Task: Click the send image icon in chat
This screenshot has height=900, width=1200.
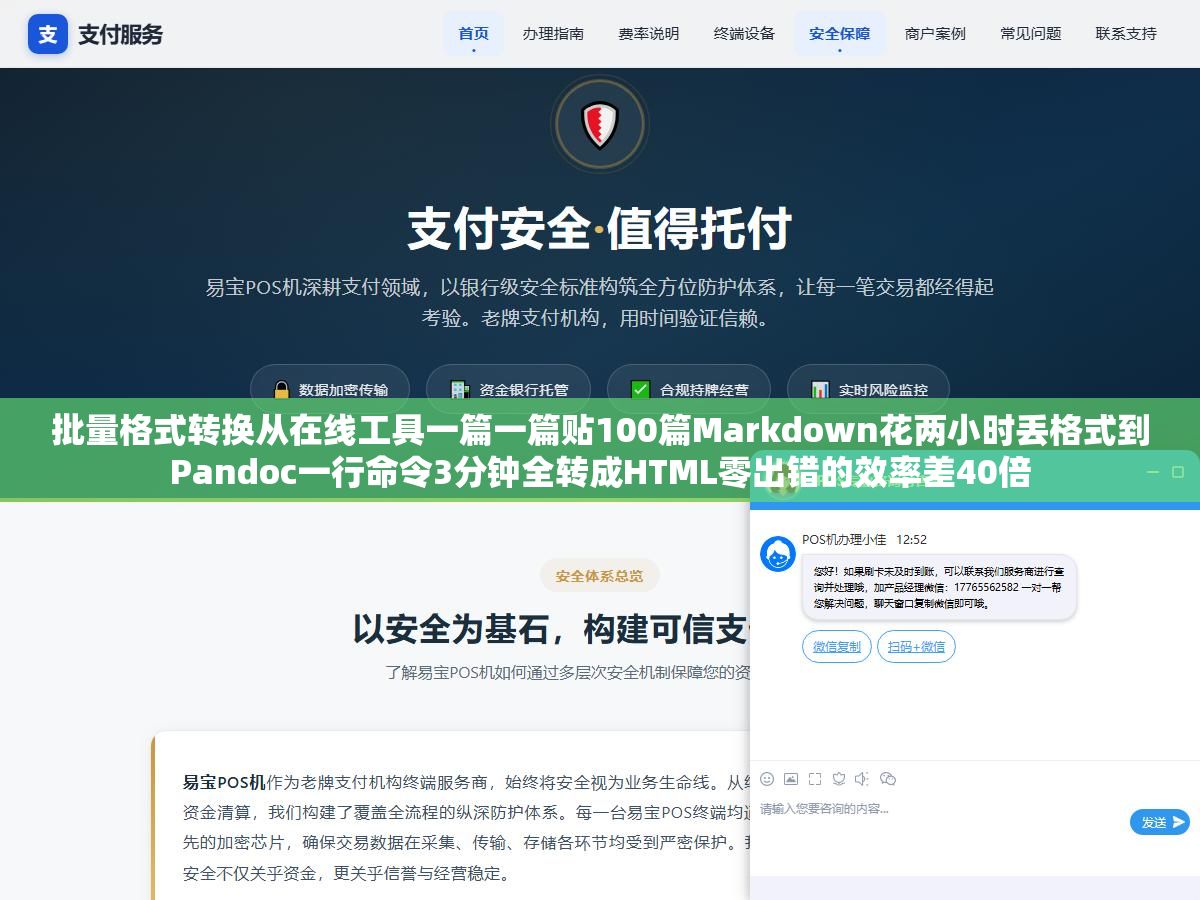Action: pyautogui.click(x=791, y=779)
